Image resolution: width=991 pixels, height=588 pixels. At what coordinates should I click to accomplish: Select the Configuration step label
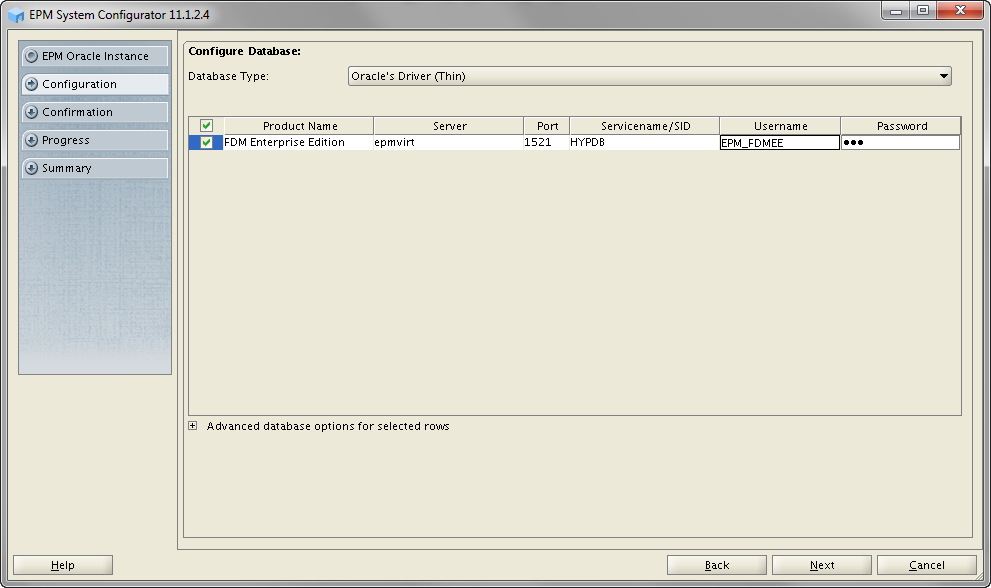[x=79, y=84]
